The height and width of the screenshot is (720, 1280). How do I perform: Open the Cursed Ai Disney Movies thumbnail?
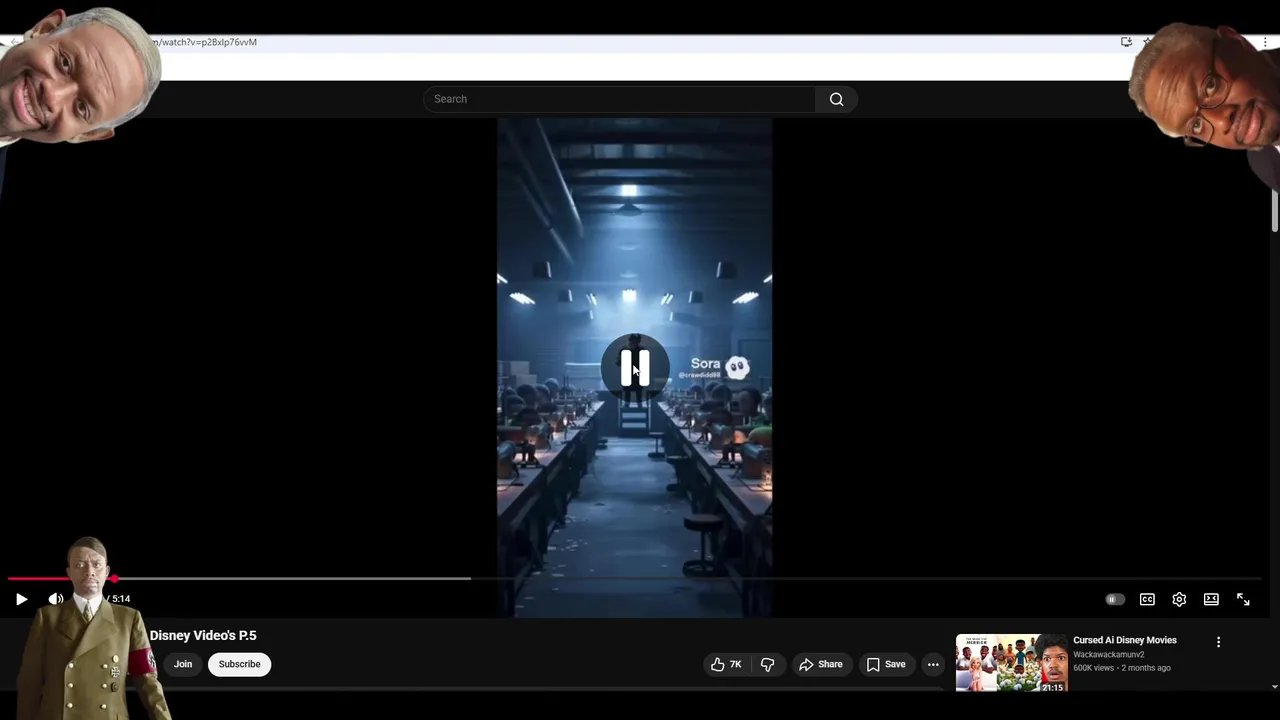coord(1011,663)
